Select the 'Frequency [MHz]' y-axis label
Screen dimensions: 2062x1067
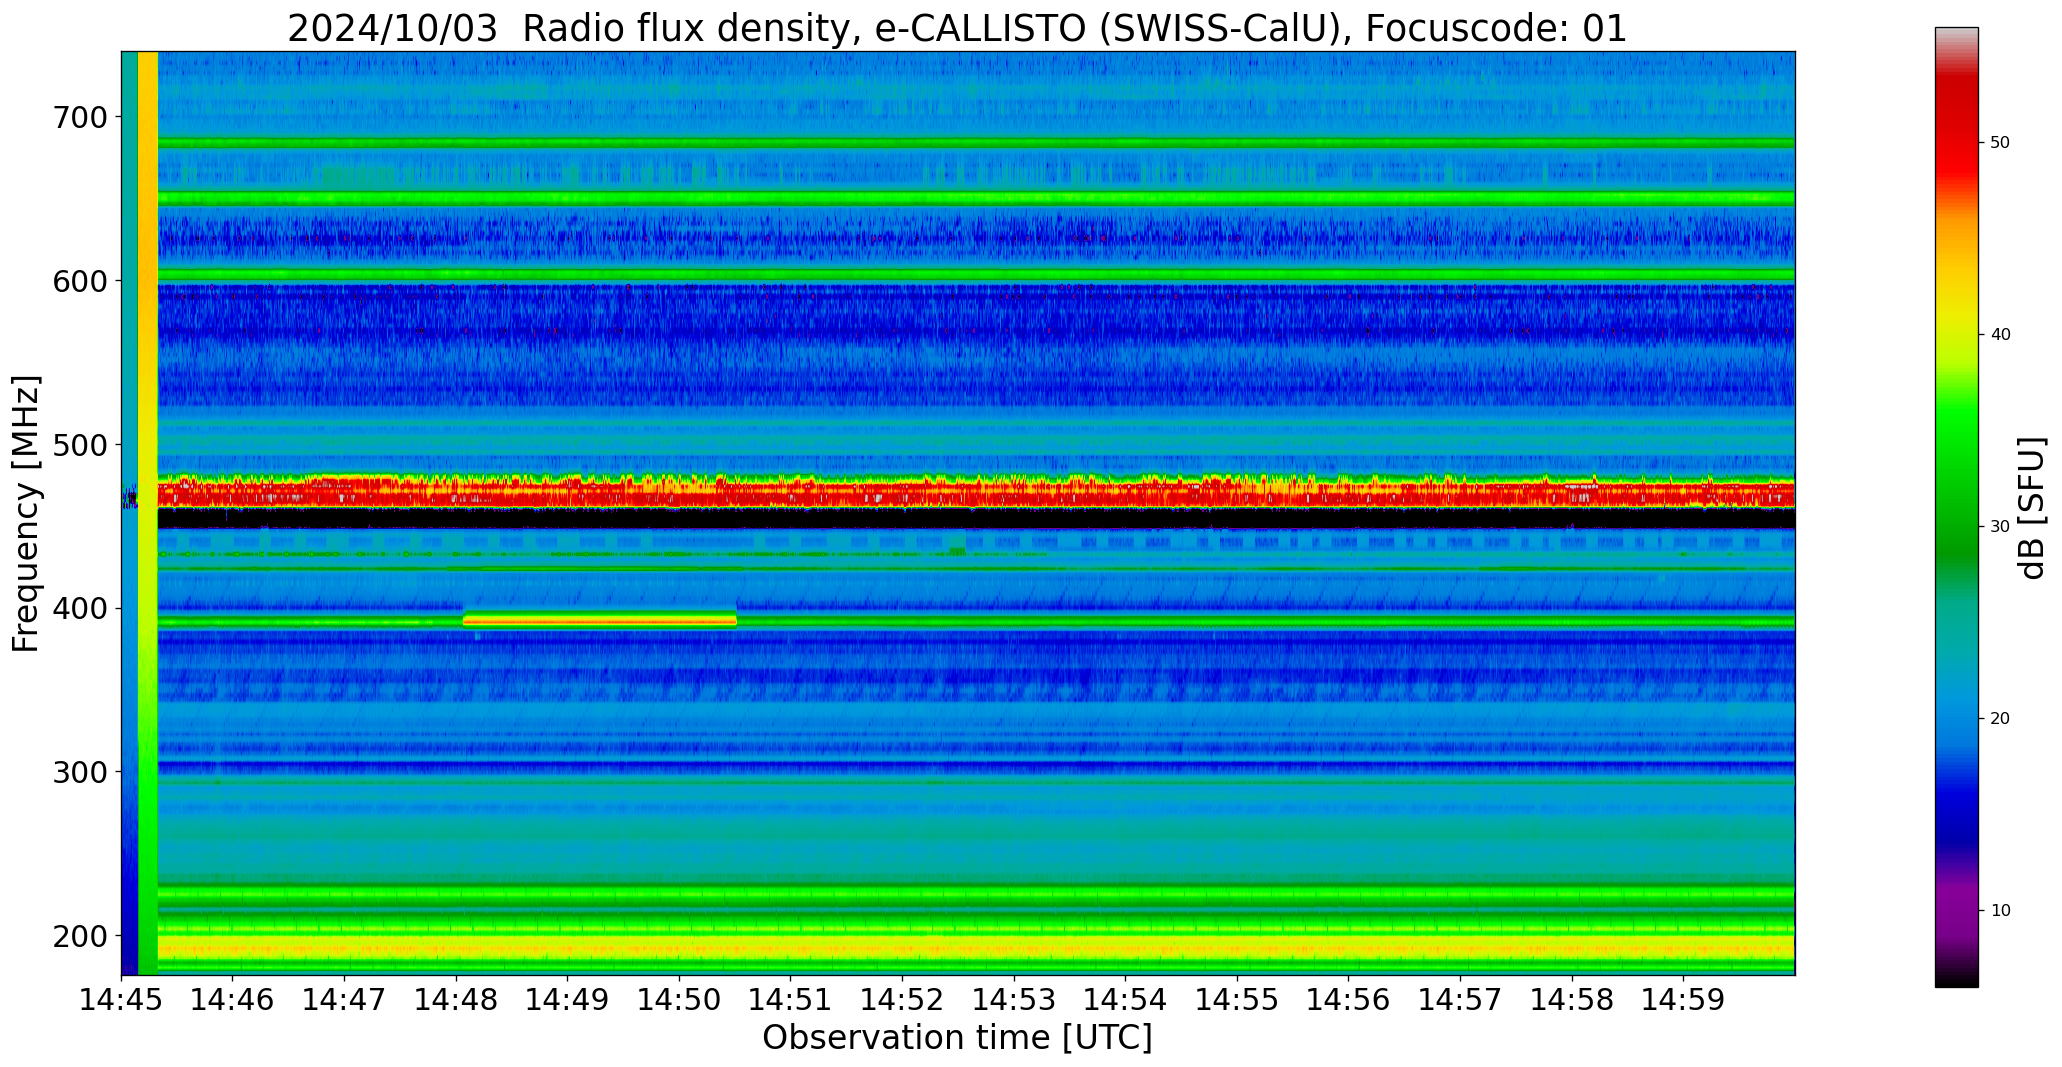26,514
